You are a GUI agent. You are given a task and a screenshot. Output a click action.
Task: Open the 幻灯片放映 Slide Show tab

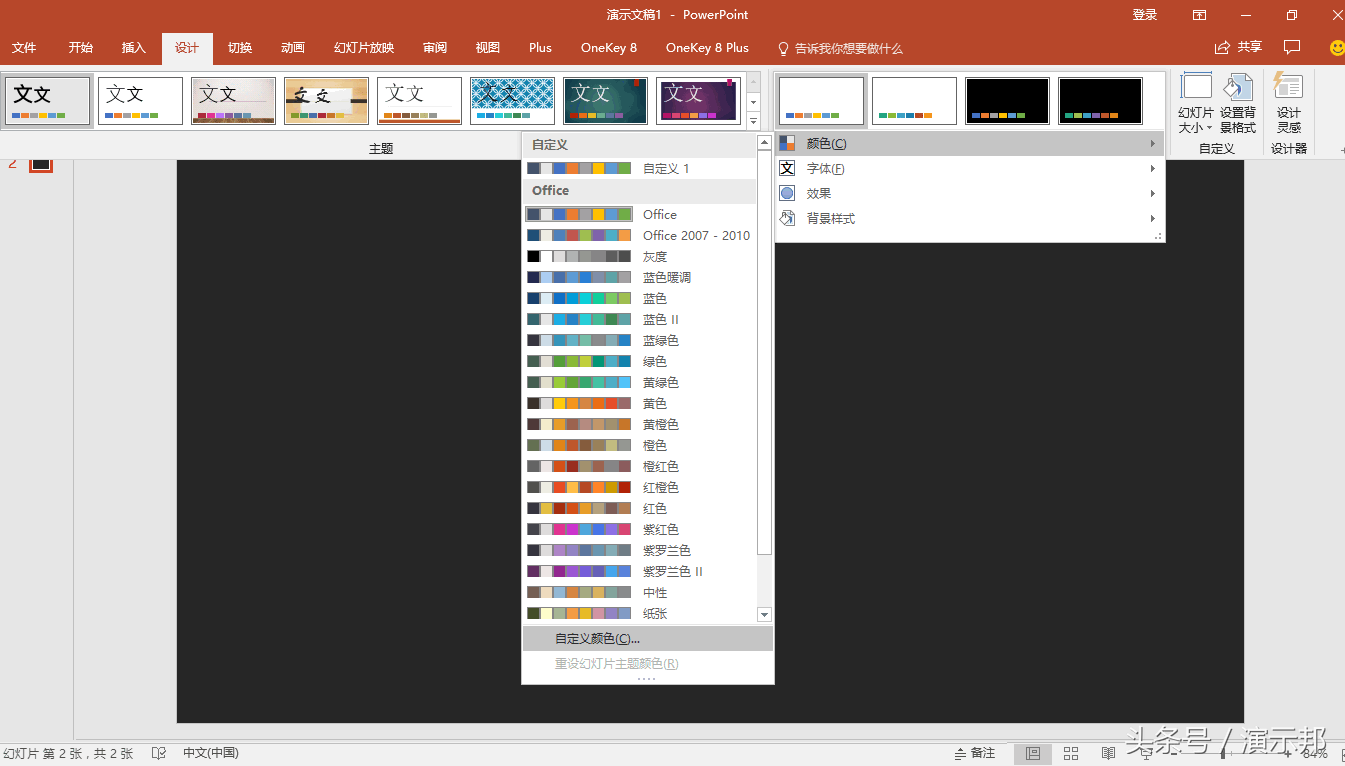coord(364,48)
